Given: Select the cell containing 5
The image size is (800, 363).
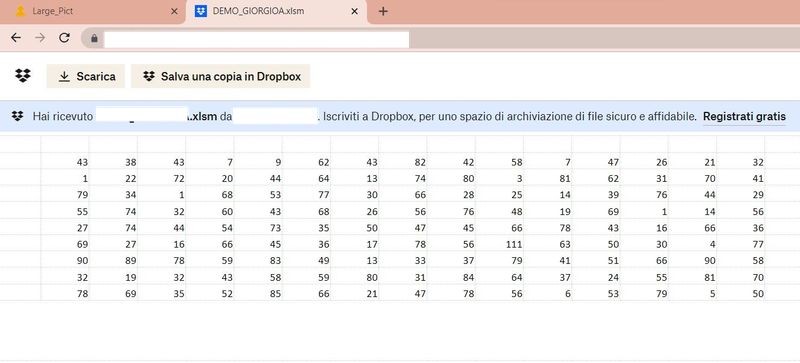Looking at the screenshot, I should click(x=692, y=294).
